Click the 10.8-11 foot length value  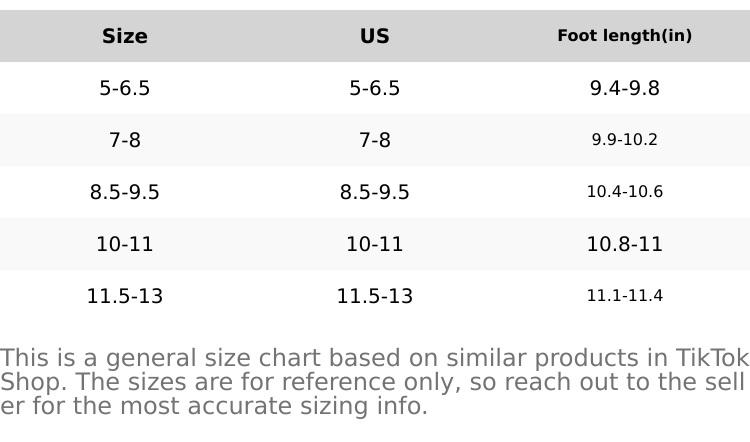point(625,244)
